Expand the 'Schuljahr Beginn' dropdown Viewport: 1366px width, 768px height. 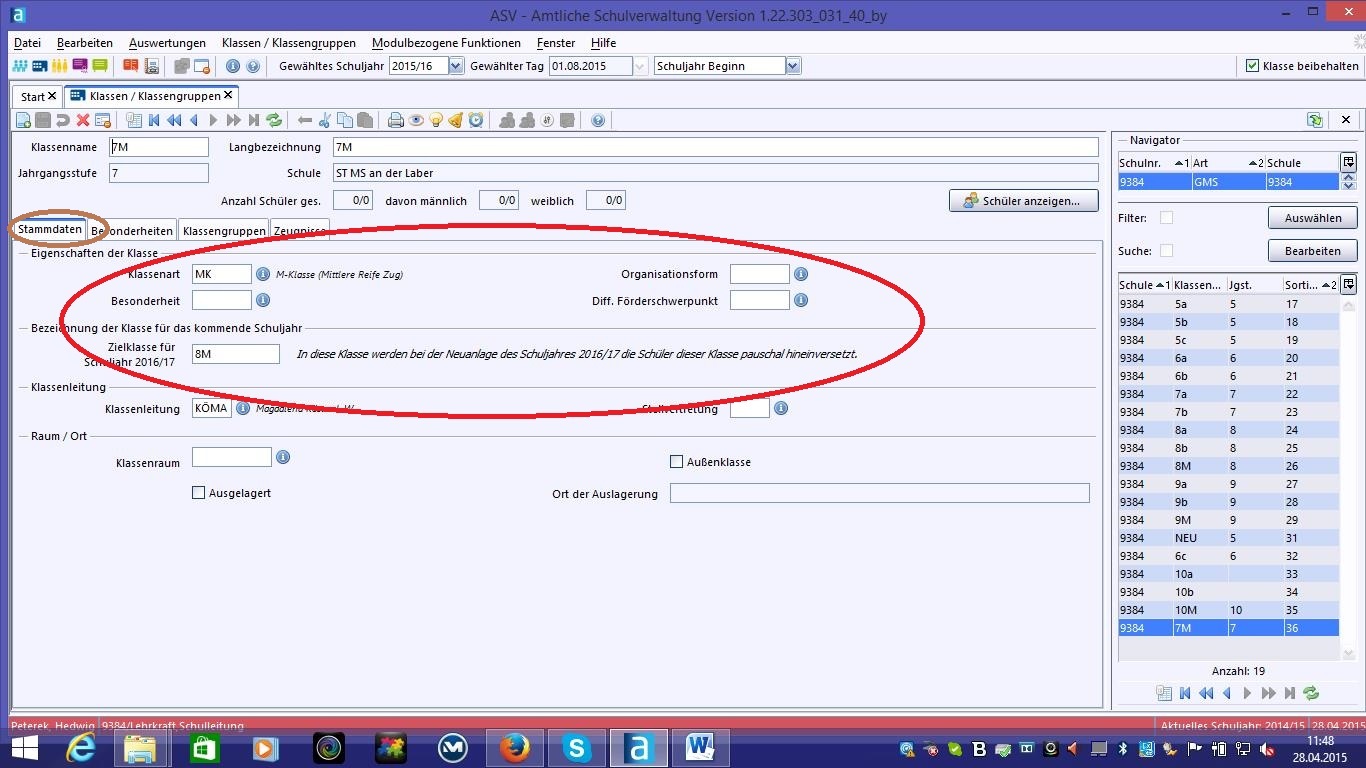pyautogui.click(x=793, y=66)
